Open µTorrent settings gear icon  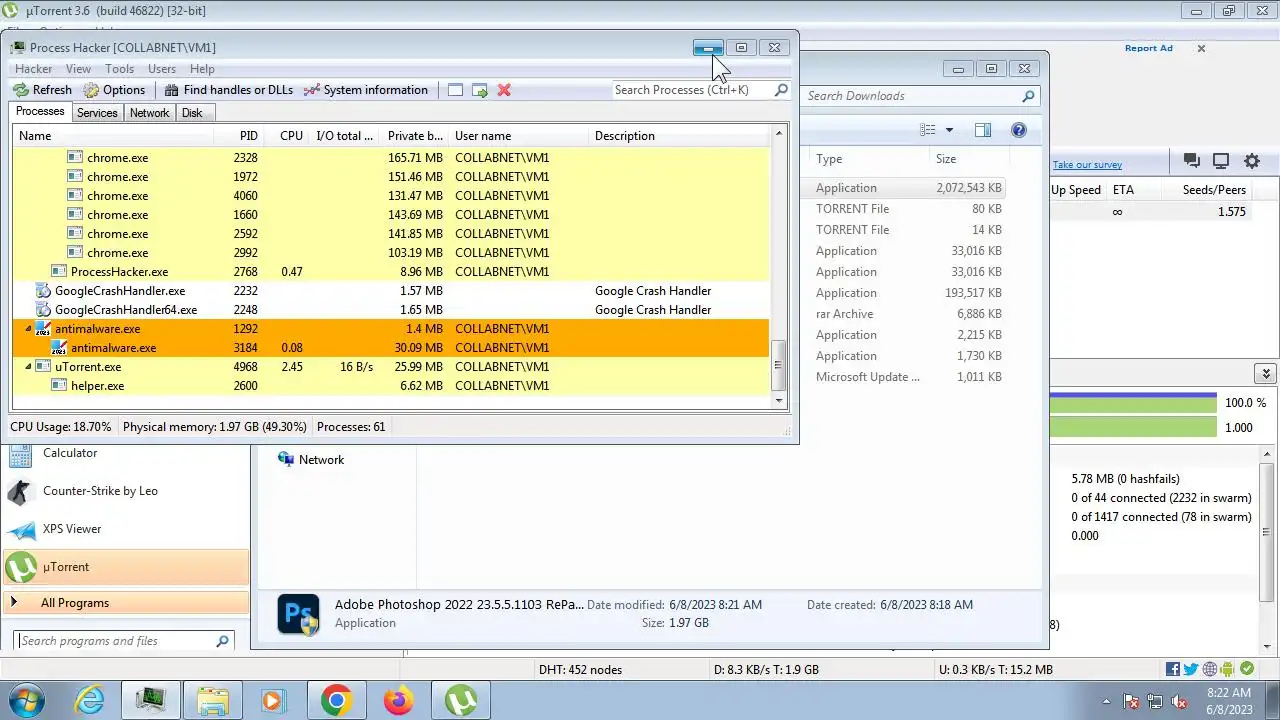tap(1252, 161)
